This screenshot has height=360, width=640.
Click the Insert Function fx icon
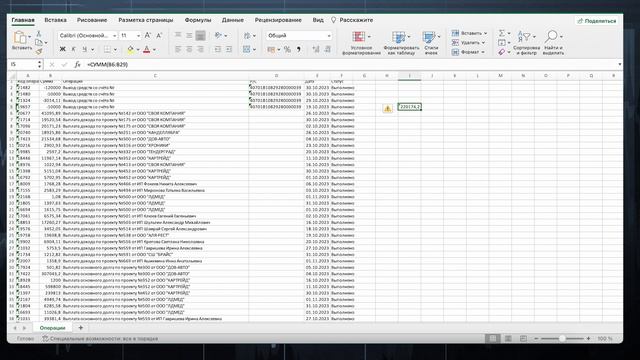(77, 64)
